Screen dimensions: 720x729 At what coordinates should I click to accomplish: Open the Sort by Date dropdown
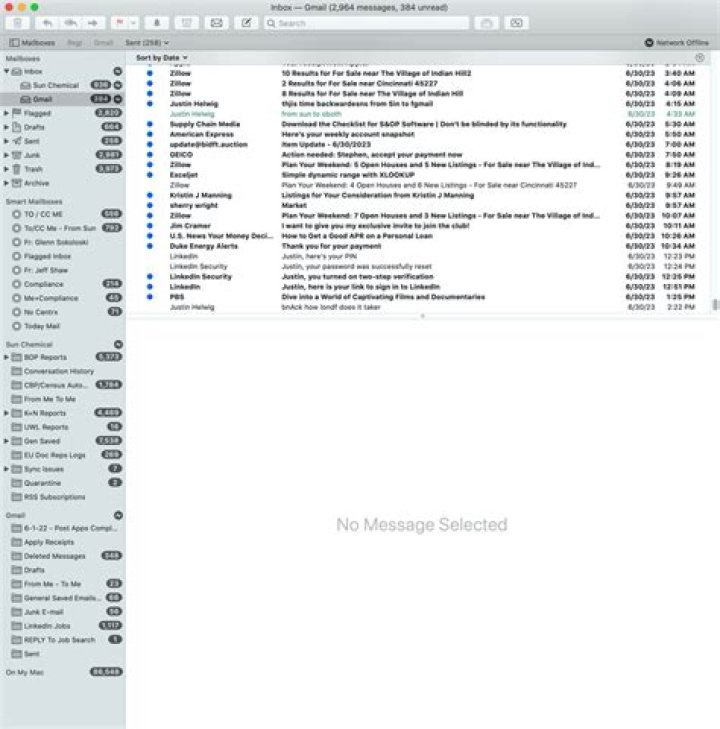point(162,58)
